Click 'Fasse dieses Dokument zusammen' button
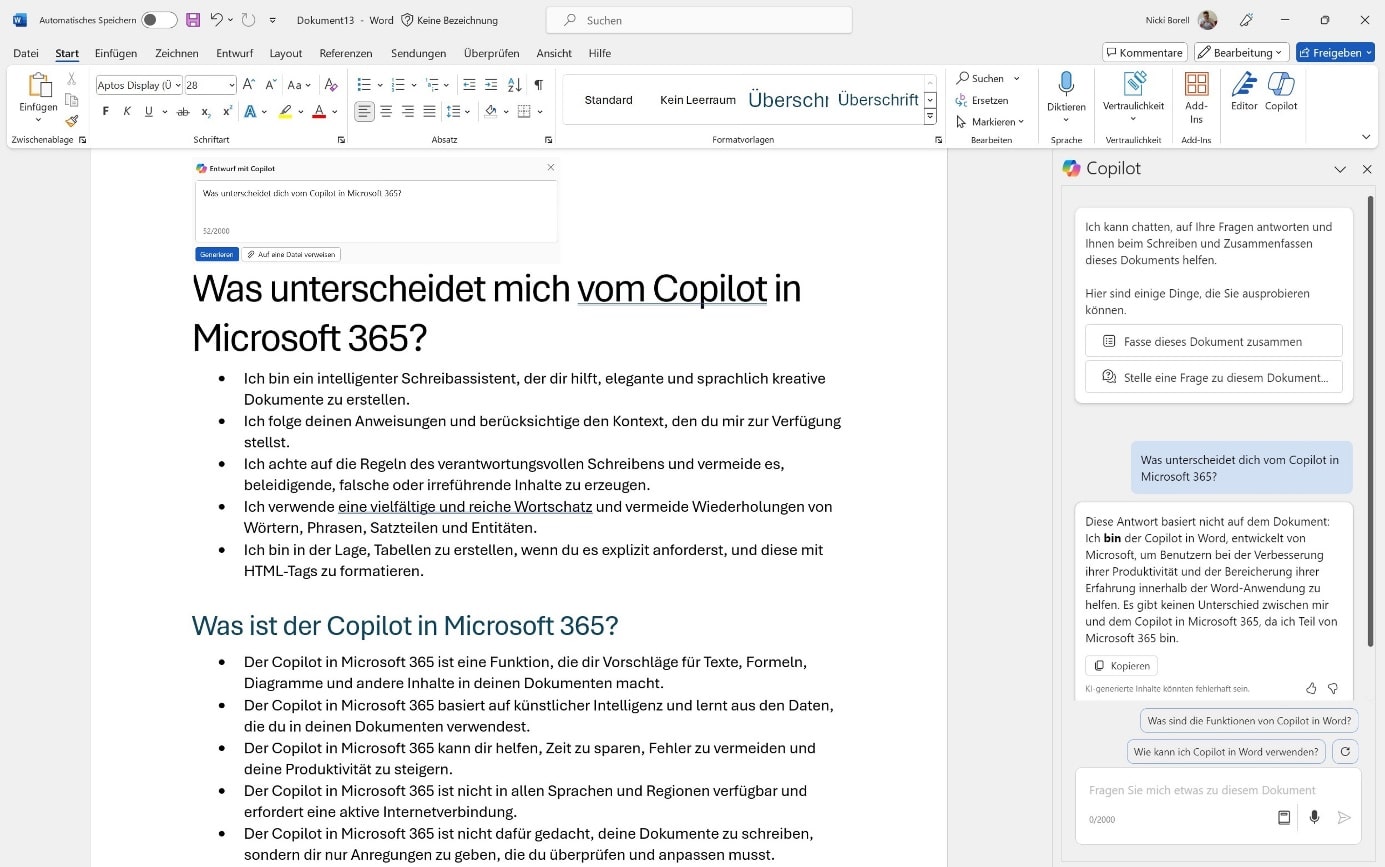Viewport: 1385px width, 867px height. tap(1213, 341)
